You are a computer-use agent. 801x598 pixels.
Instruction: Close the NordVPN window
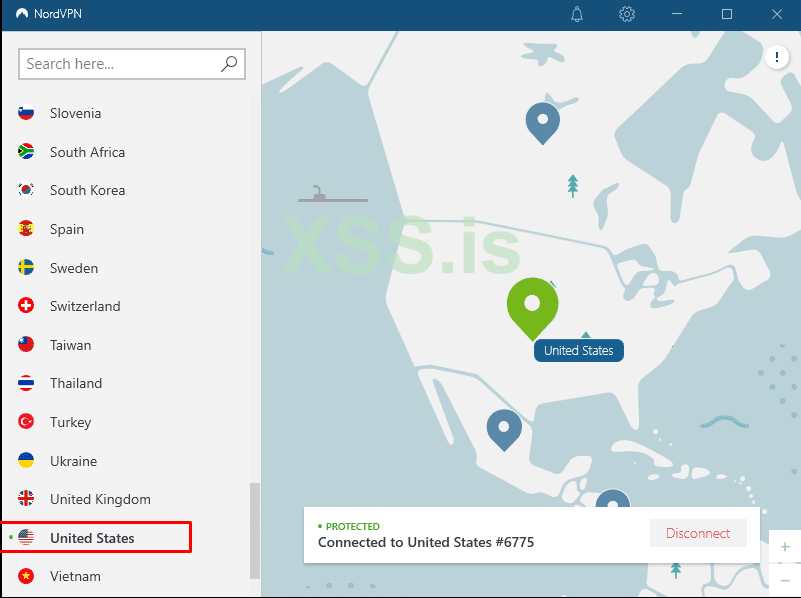pyautogui.click(x=776, y=14)
